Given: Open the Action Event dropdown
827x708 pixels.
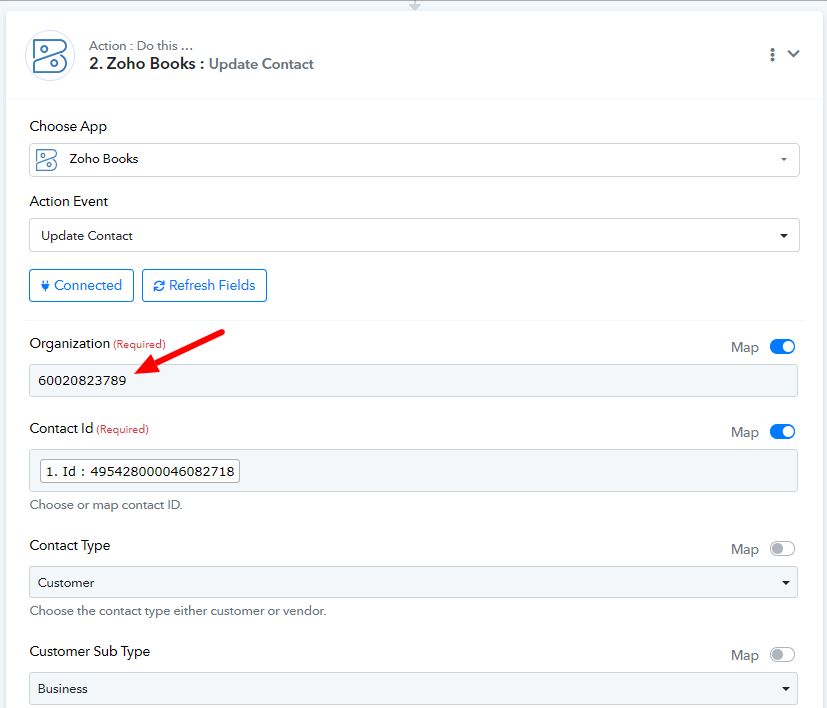Looking at the screenshot, I should pos(414,235).
